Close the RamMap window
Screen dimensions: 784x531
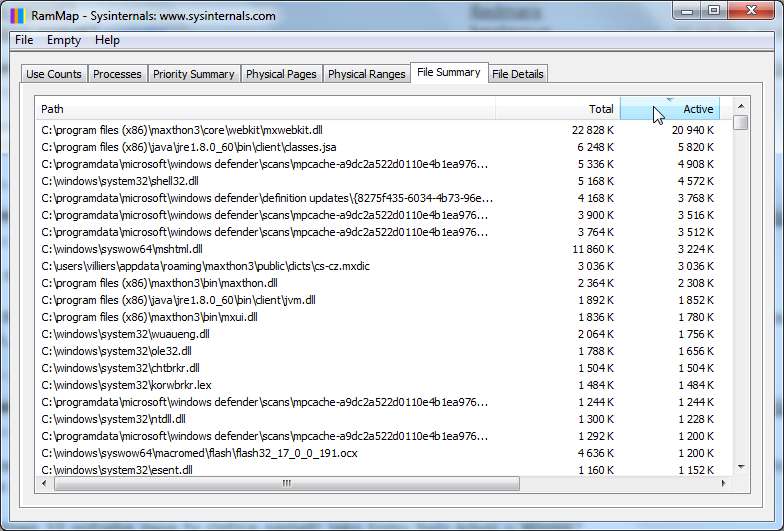(751, 10)
